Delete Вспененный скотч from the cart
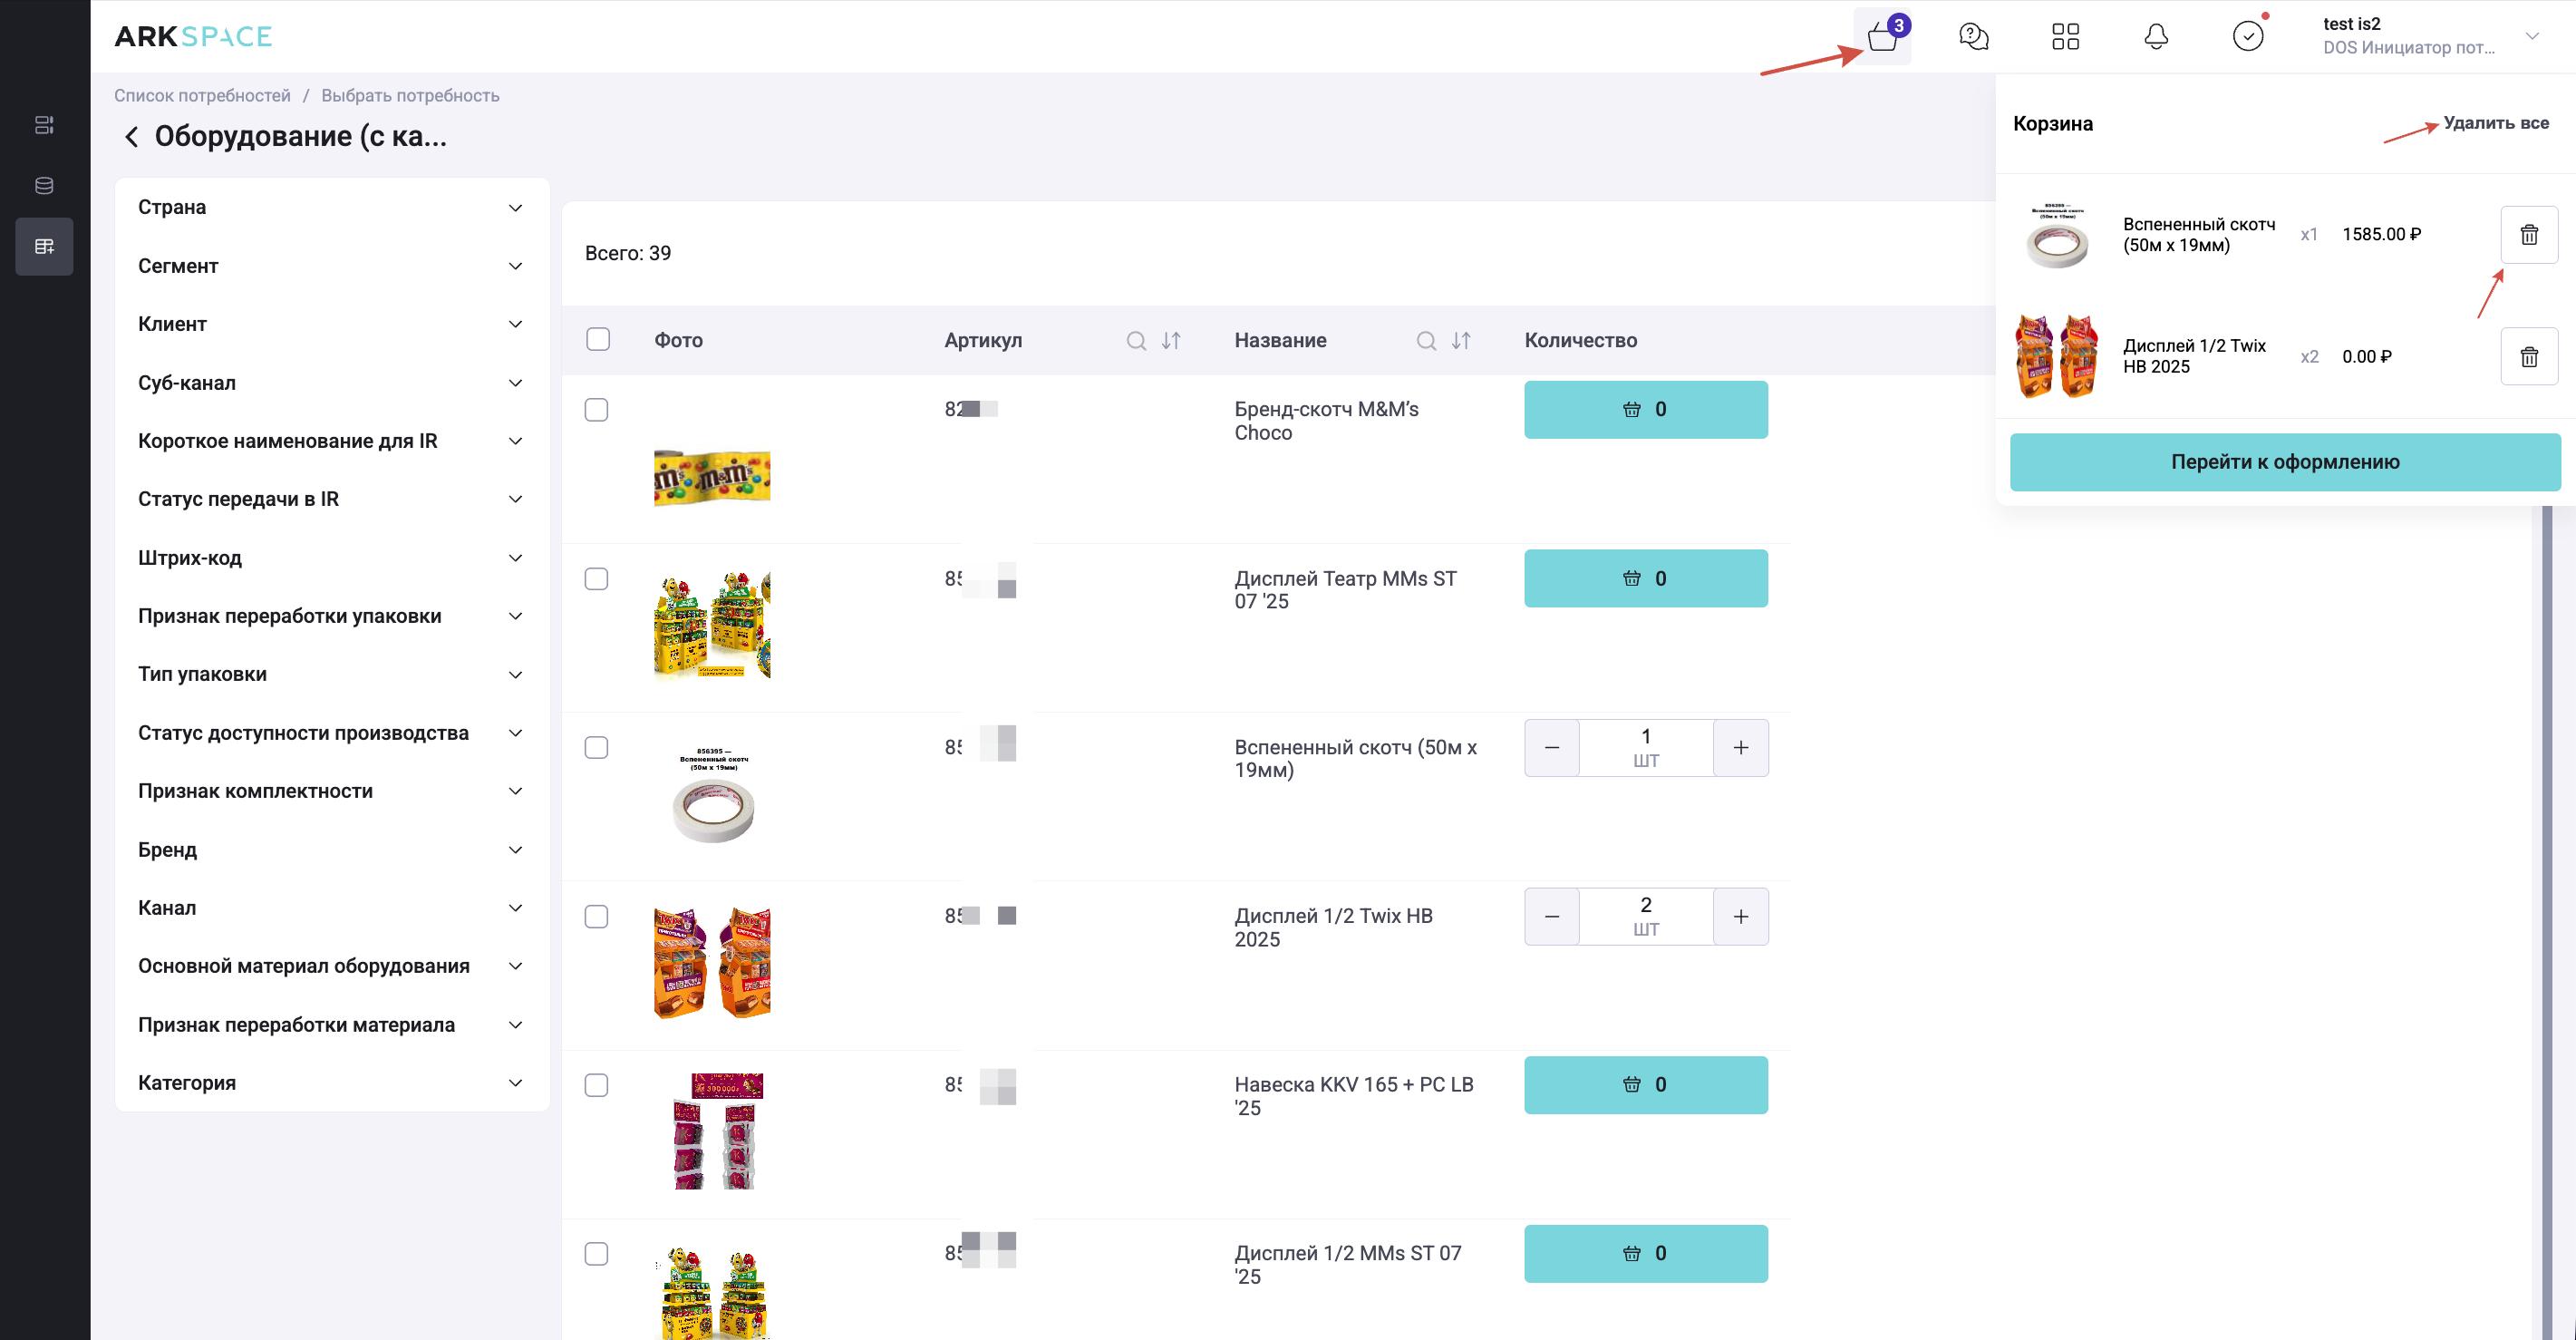This screenshot has height=1340, width=2576. coord(2528,235)
